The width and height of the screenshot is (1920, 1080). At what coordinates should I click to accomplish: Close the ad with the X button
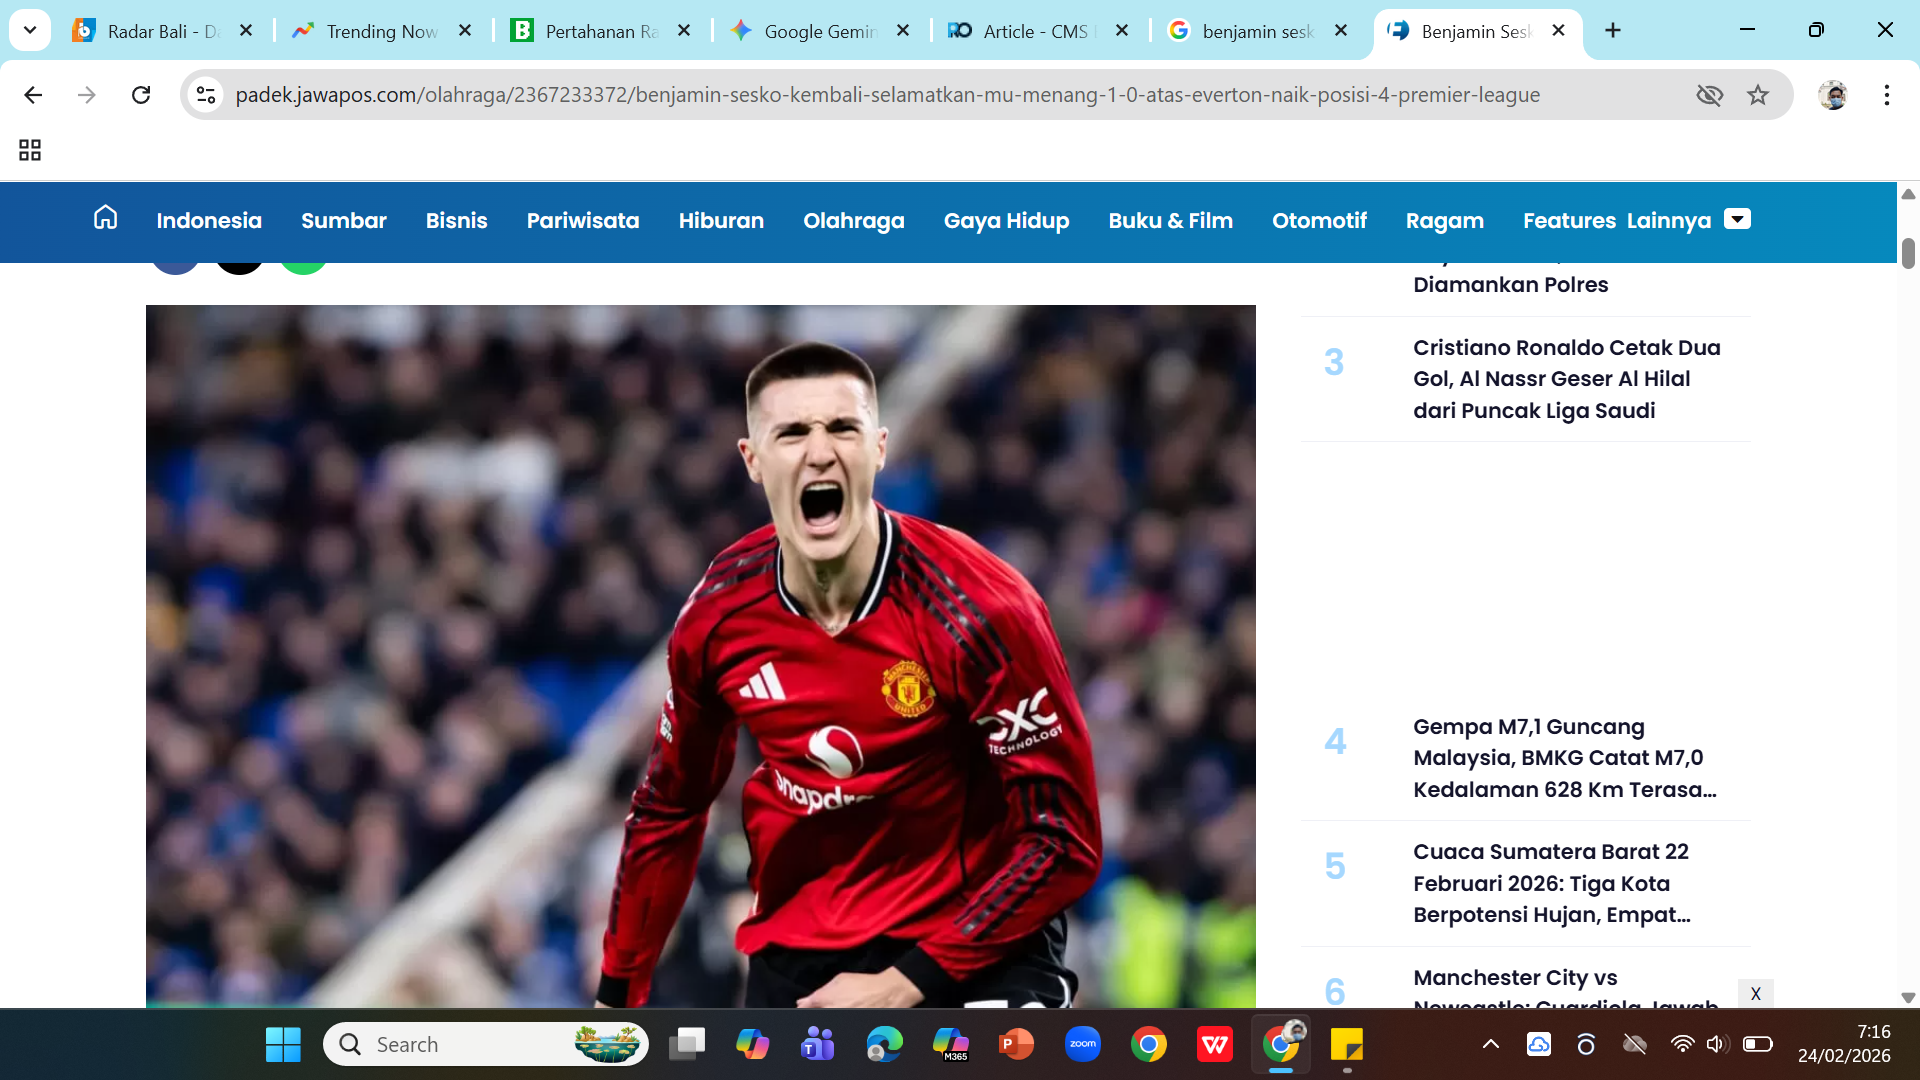coord(1755,993)
